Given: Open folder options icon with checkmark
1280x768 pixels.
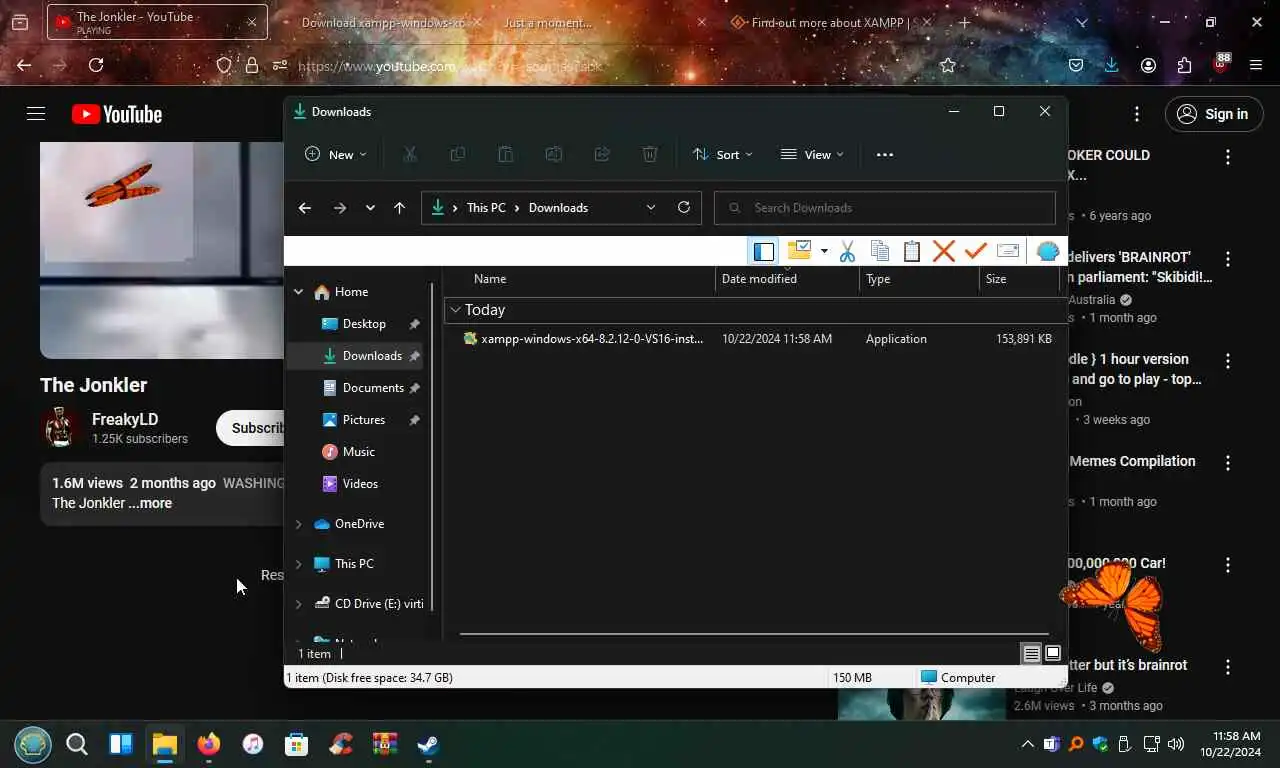Looking at the screenshot, I should point(799,250).
